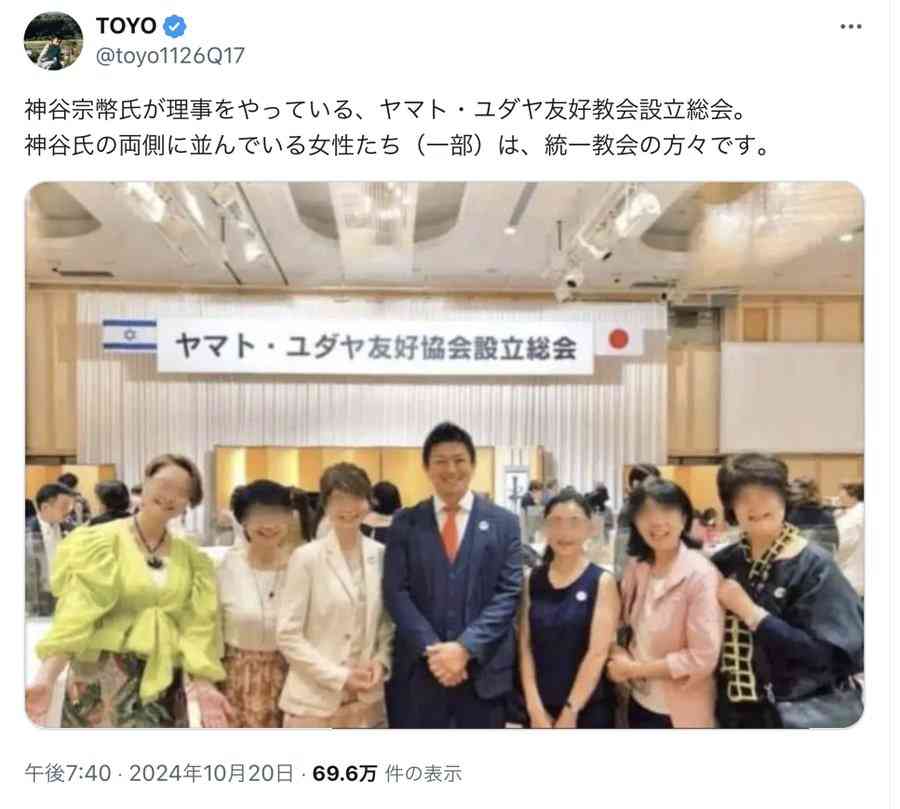Open the three-dot more options menu
The height and width of the screenshot is (809, 900).
pyautogui.click(x=851, y=26)
